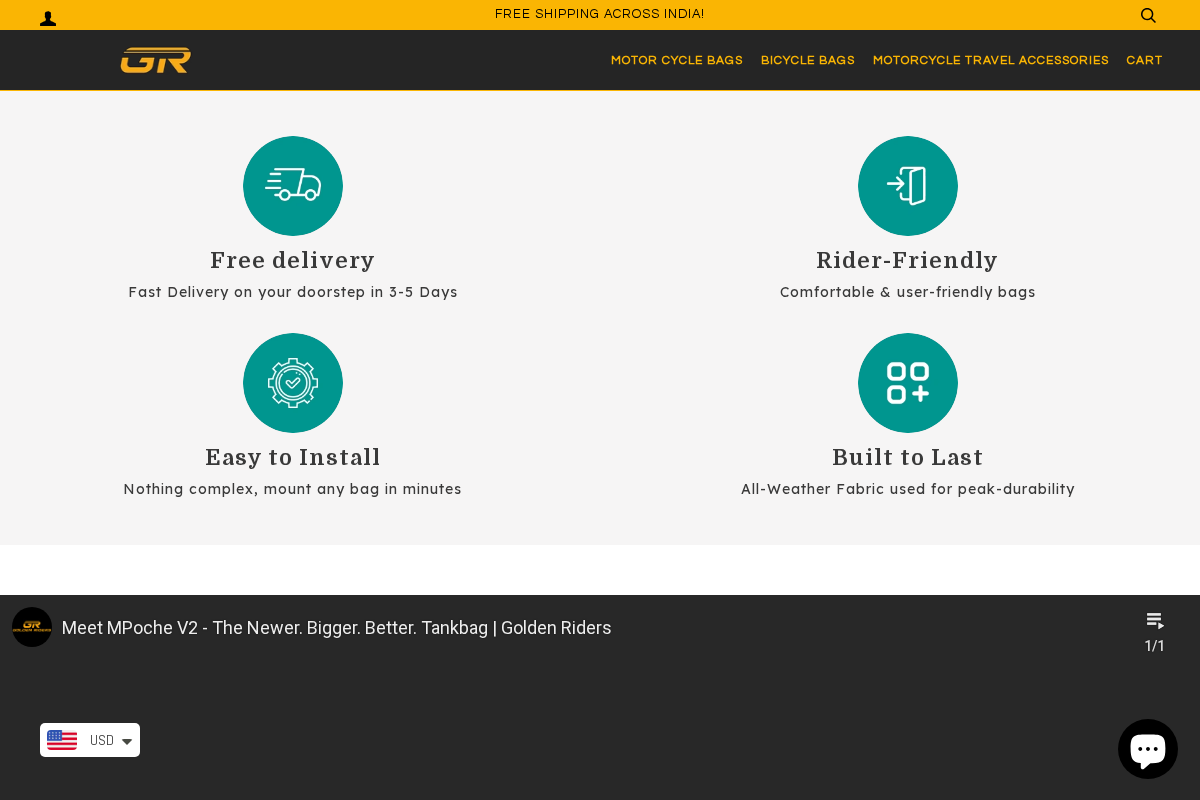This screenshot has width=1200, height=800.
Task: Click the Built to Last icon
Action: point(907,383)
